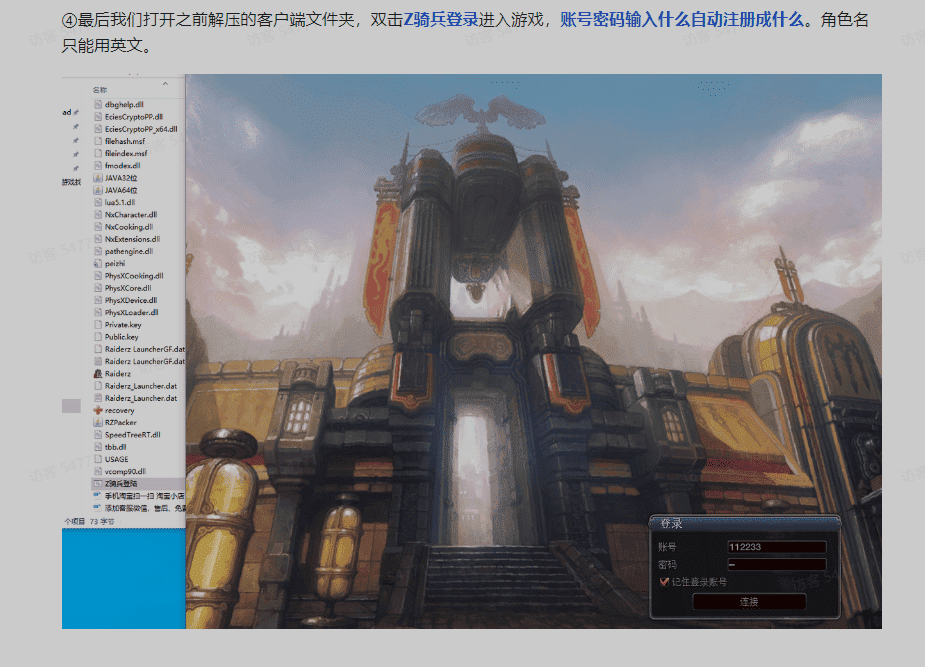Click the Raiderz application file icon
Viewport: 925px width, 667px height.
pos(98,373)
